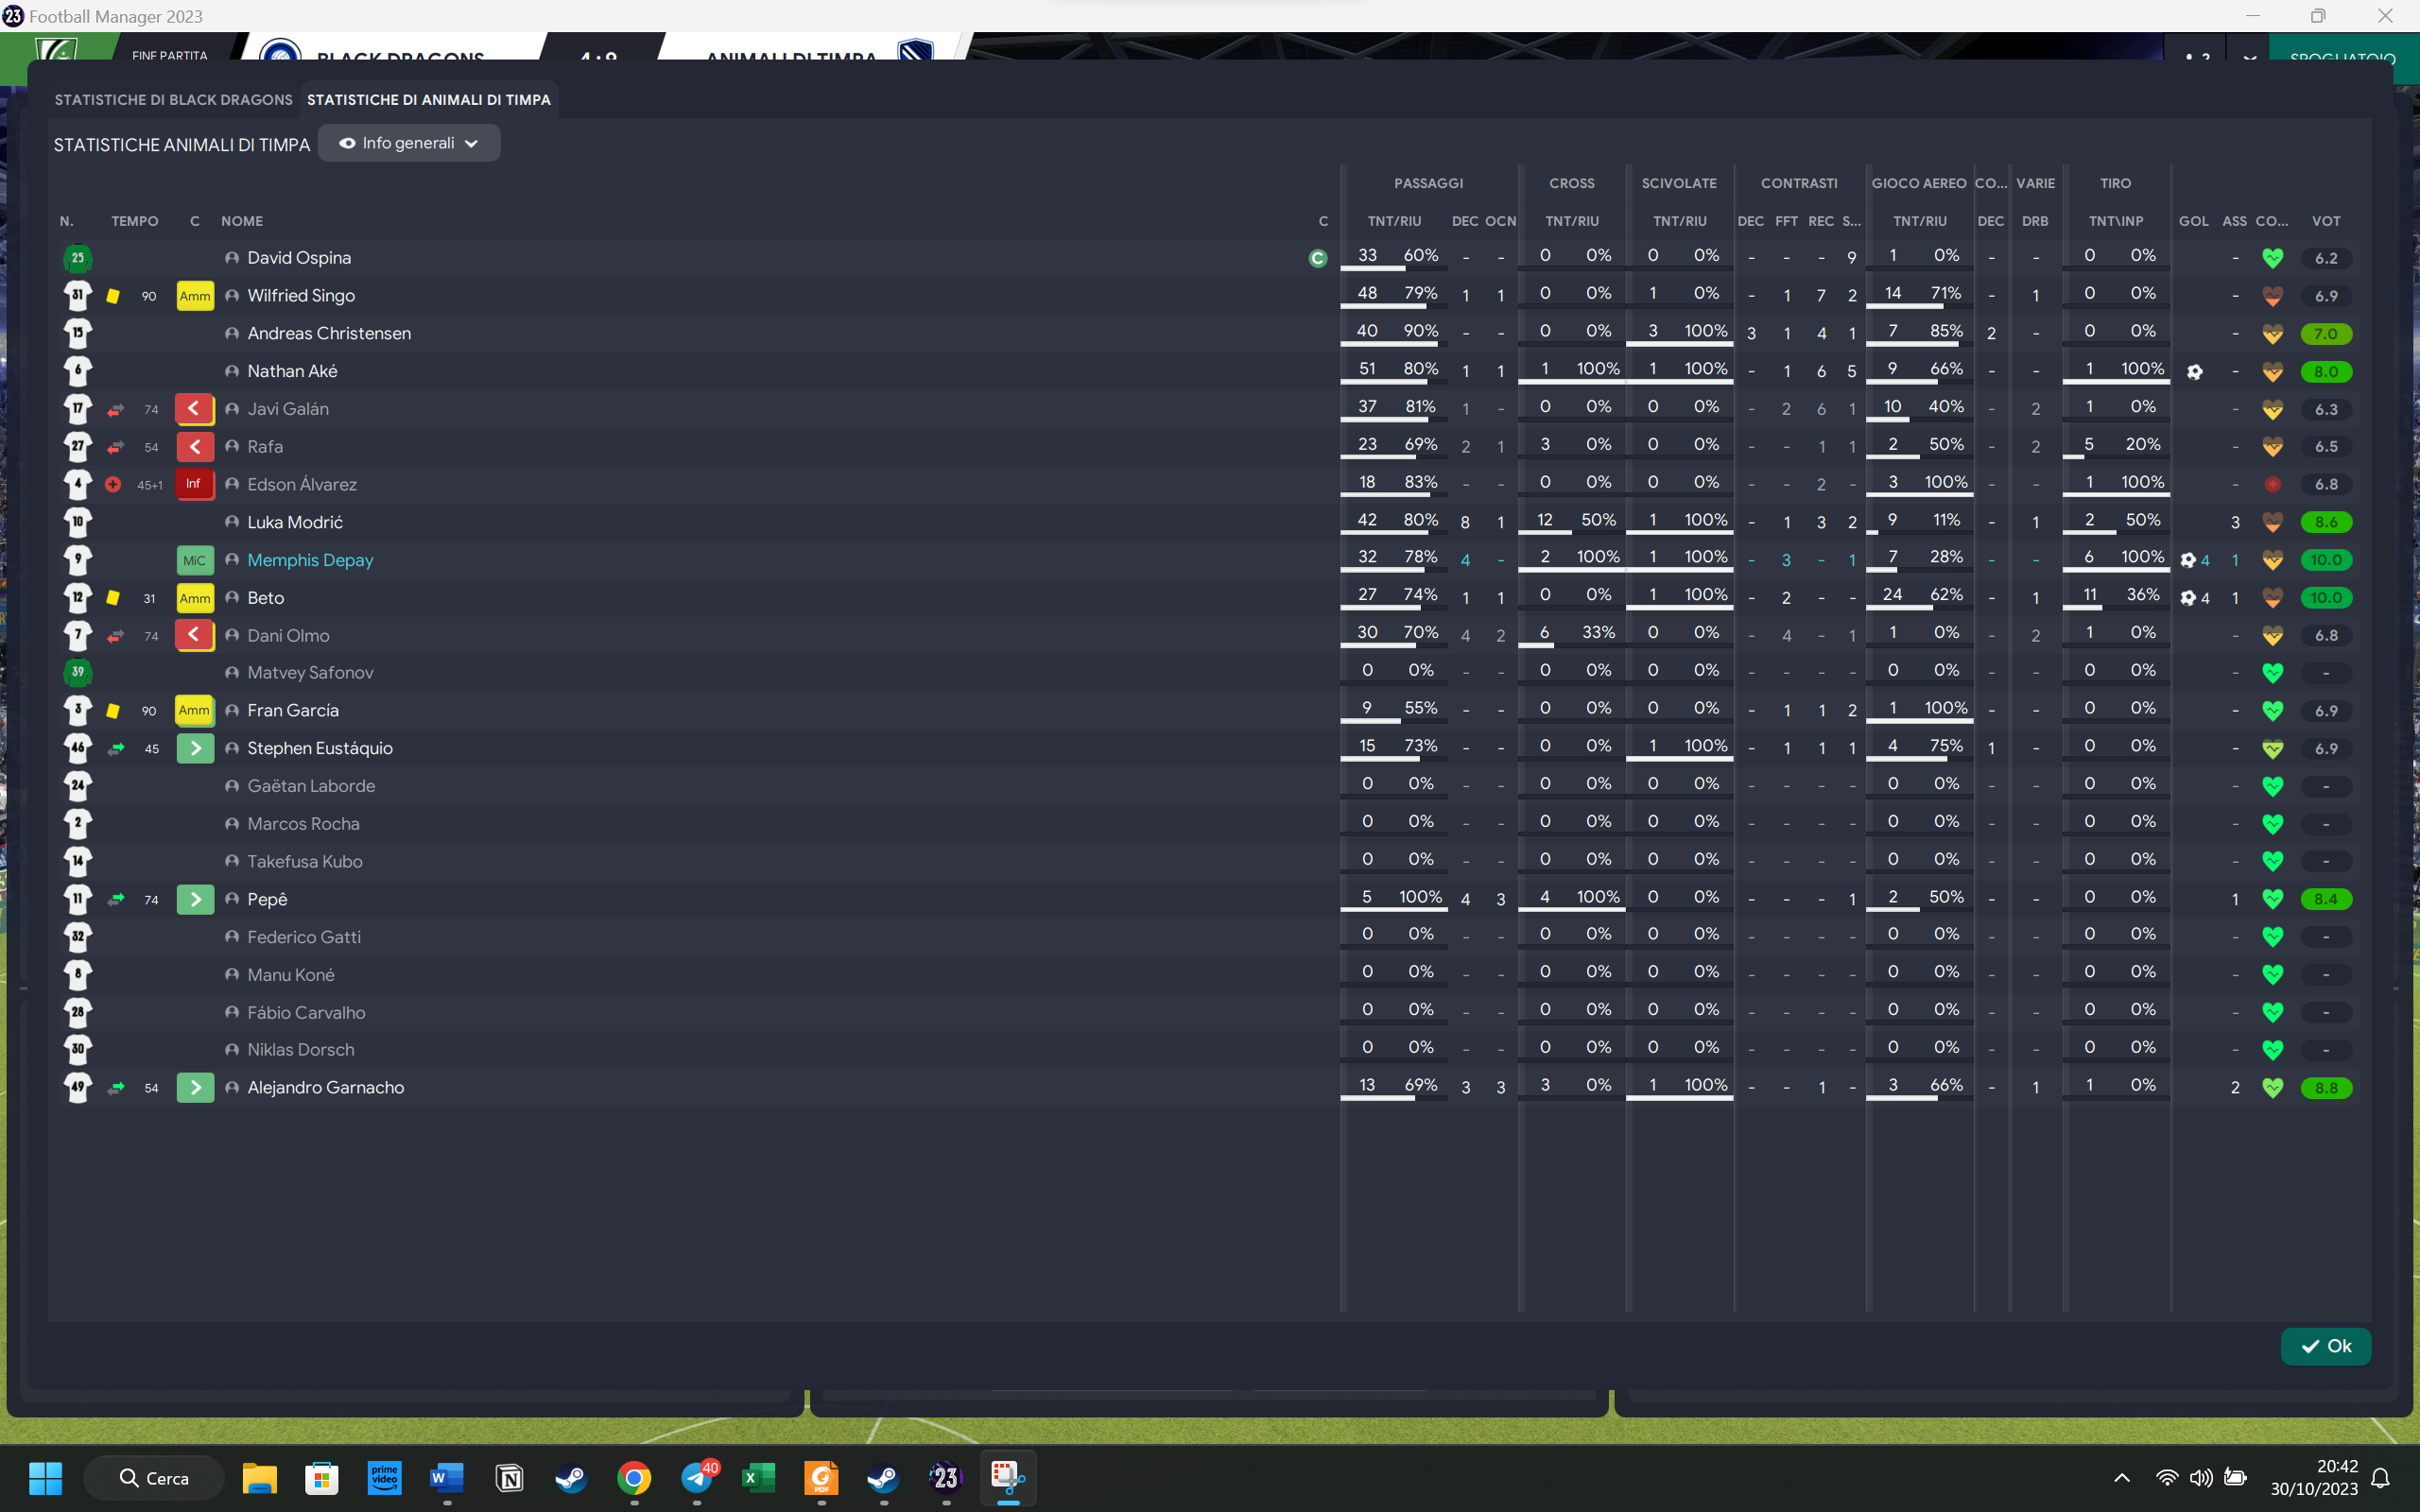Click the MiC badge beside Memphis Depay
This screenshot has width=2420, height=1512.
(x=195, y=560)
